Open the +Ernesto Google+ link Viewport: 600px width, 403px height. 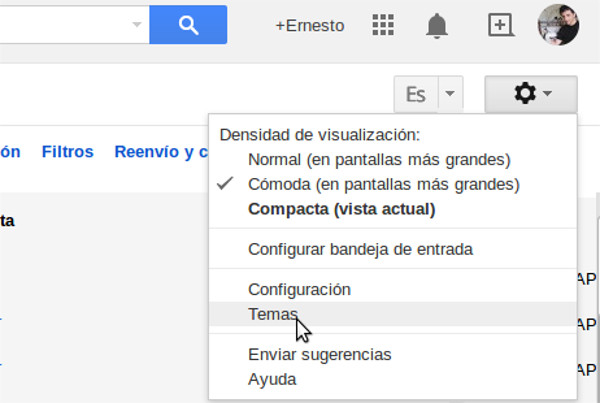click(x=310, y=26)
